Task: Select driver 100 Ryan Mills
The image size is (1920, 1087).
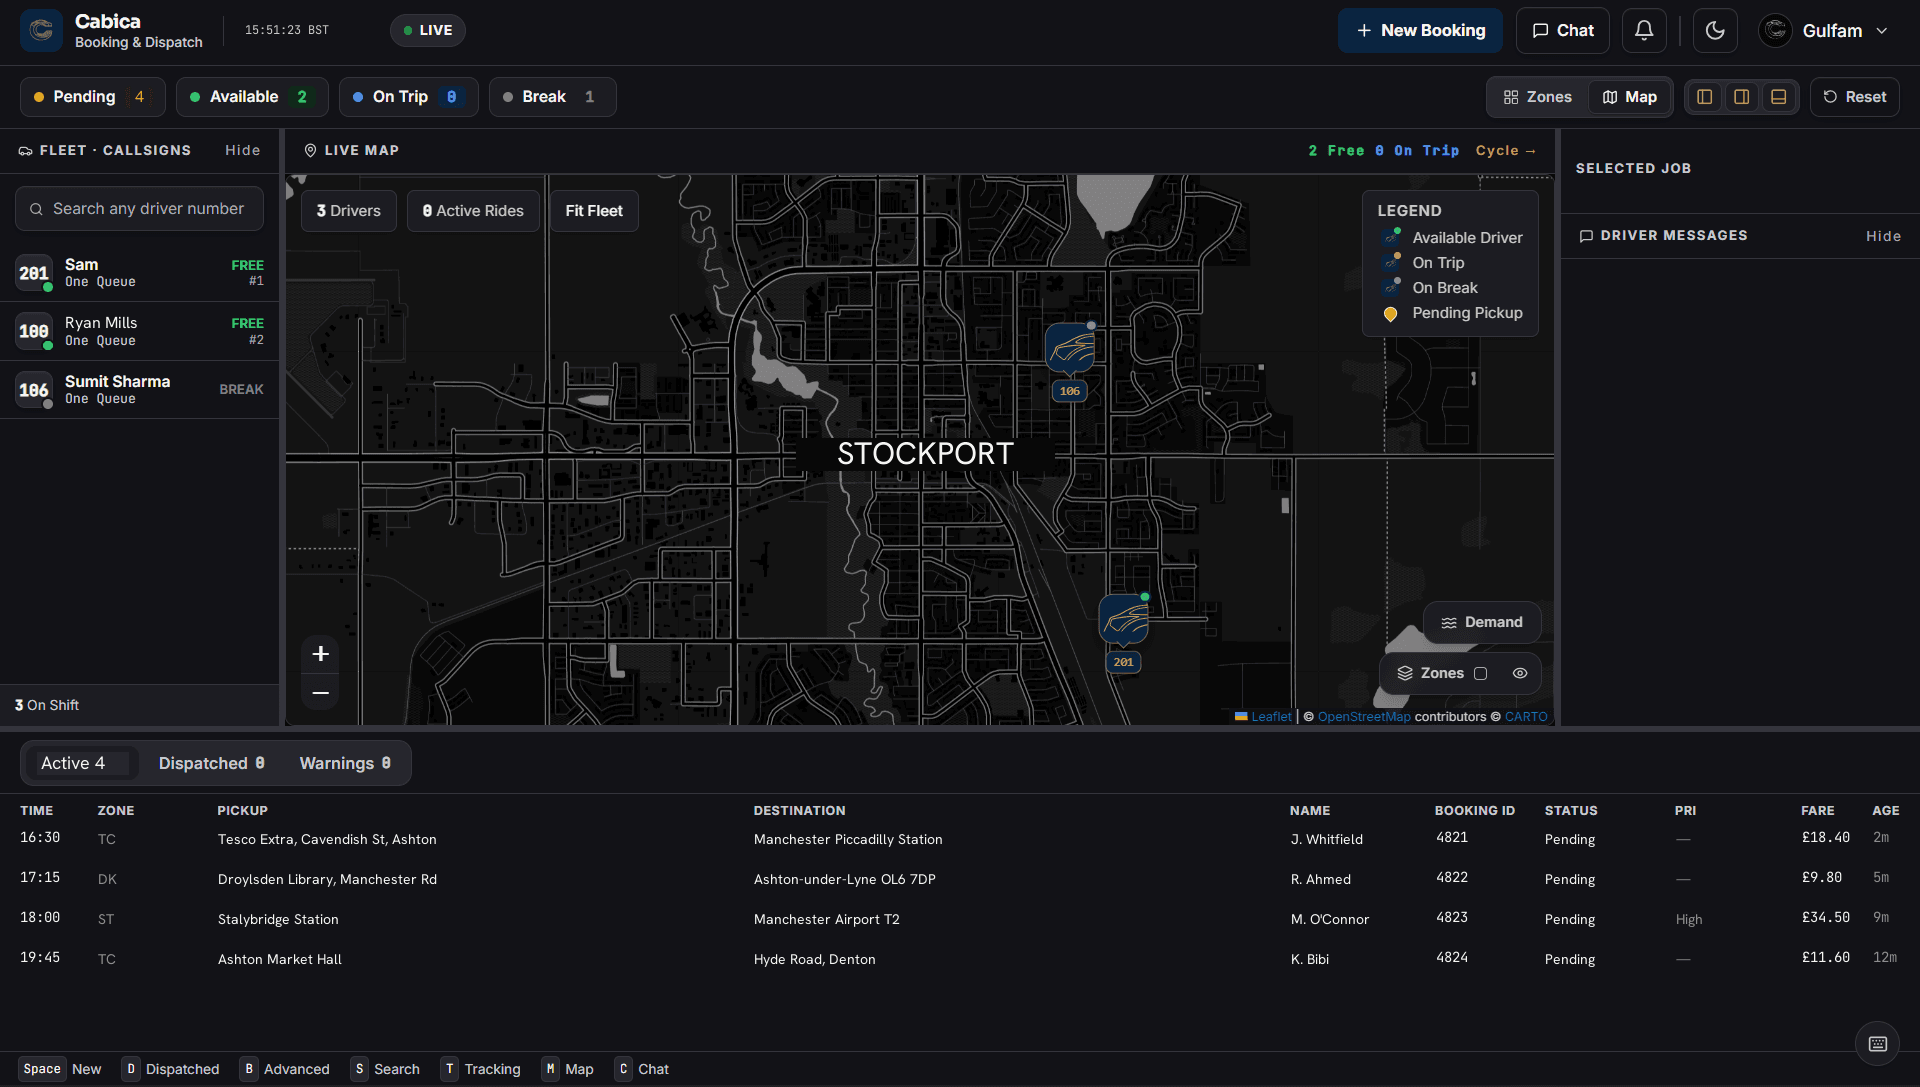Action: pyautogui.click(x=139, y=331)
